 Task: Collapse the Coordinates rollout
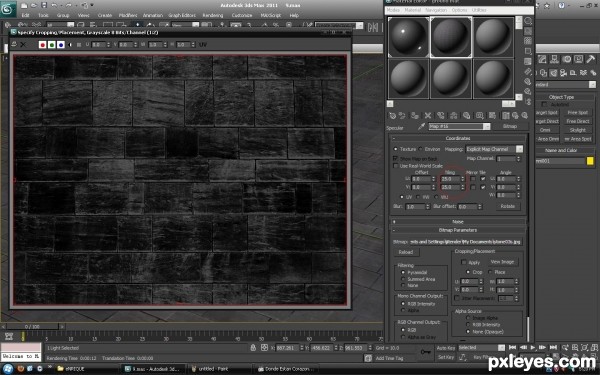(458, 138)
